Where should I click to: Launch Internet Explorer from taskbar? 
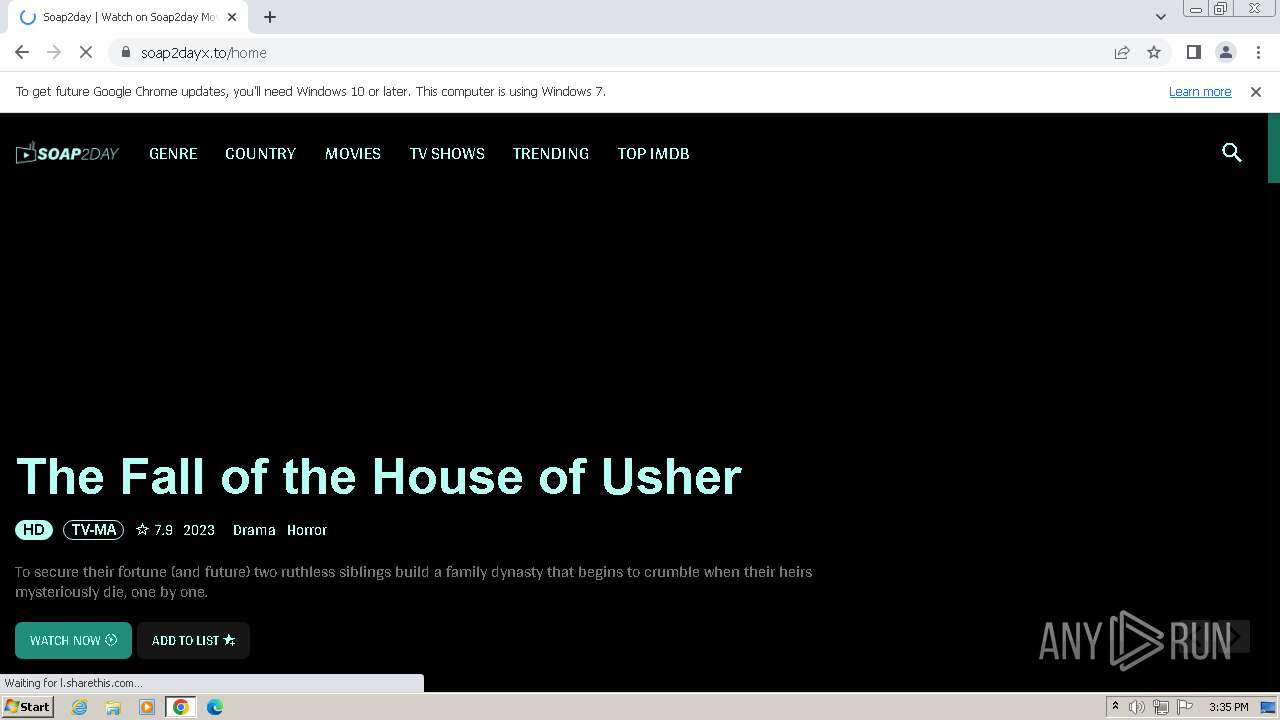point(80,707)
